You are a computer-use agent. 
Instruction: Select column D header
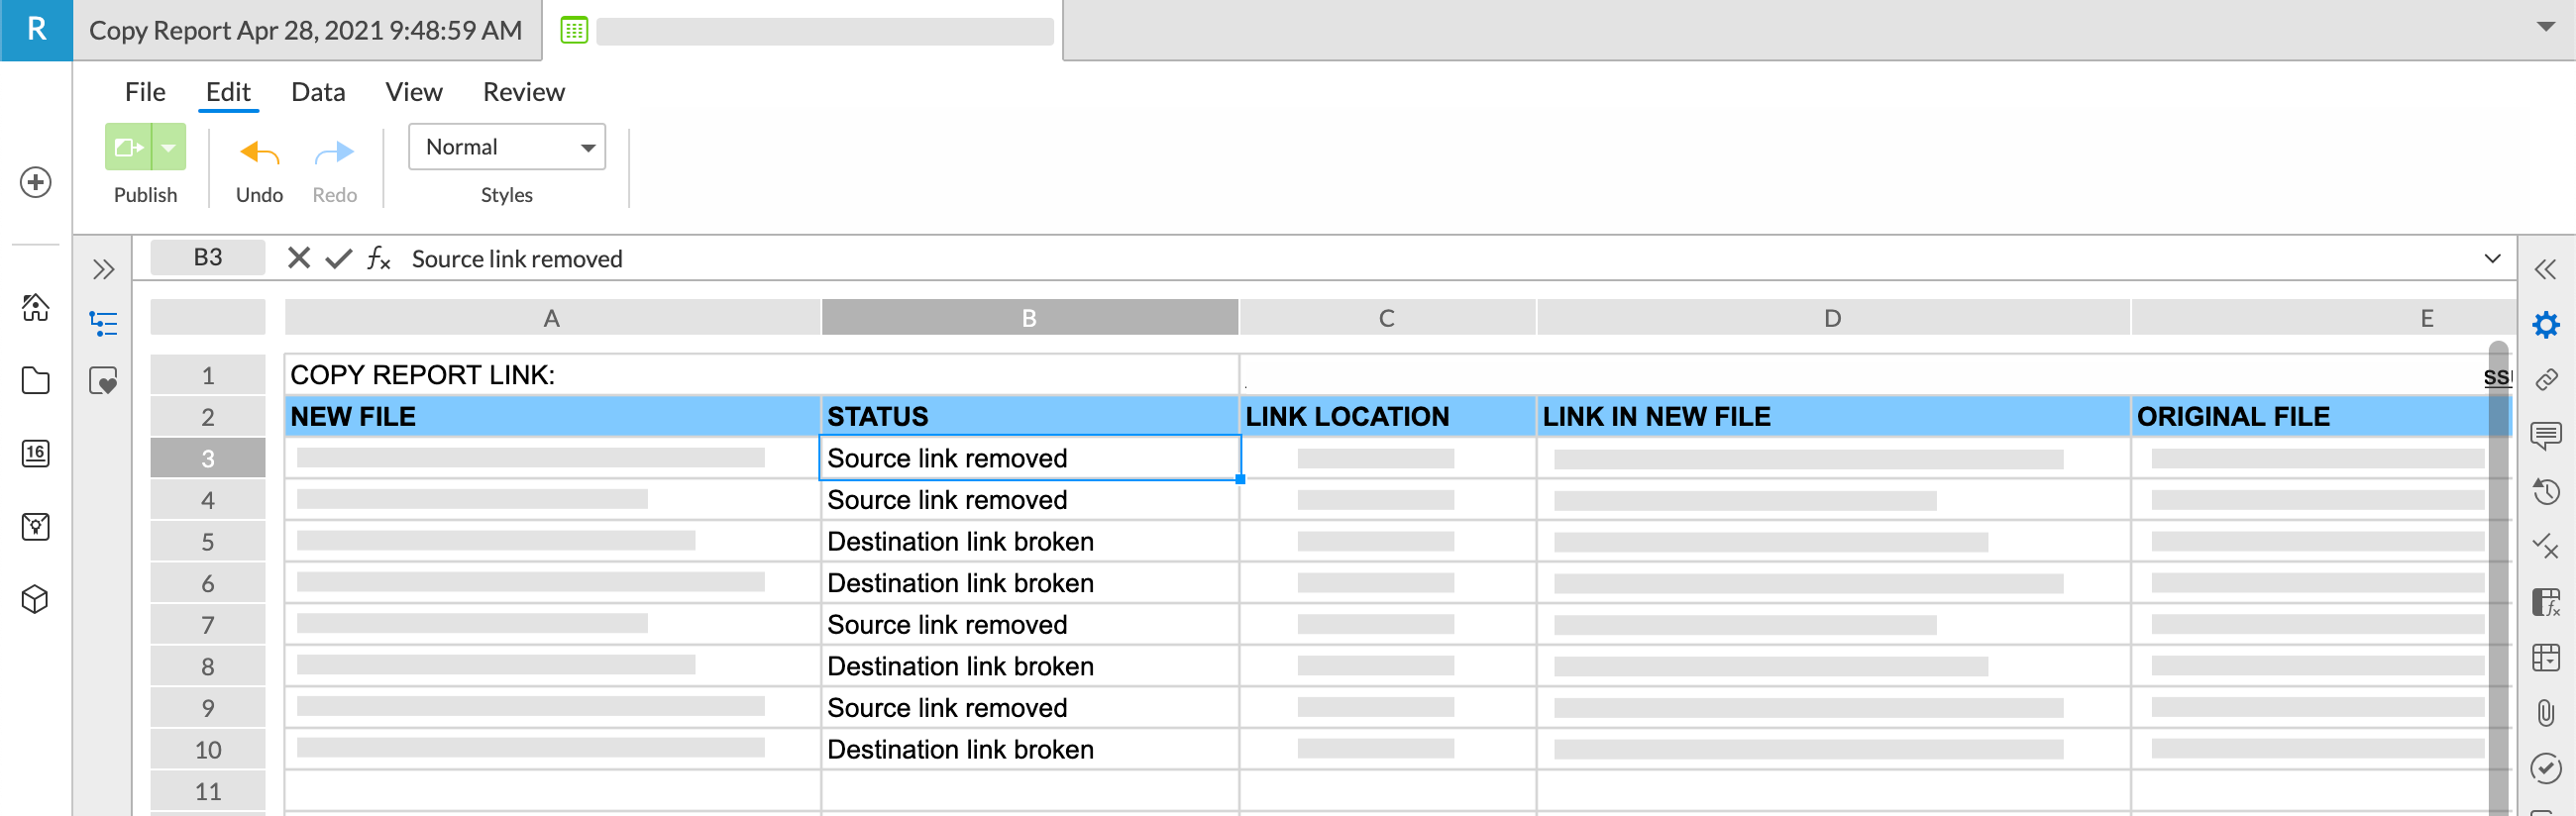point(1832,318)
